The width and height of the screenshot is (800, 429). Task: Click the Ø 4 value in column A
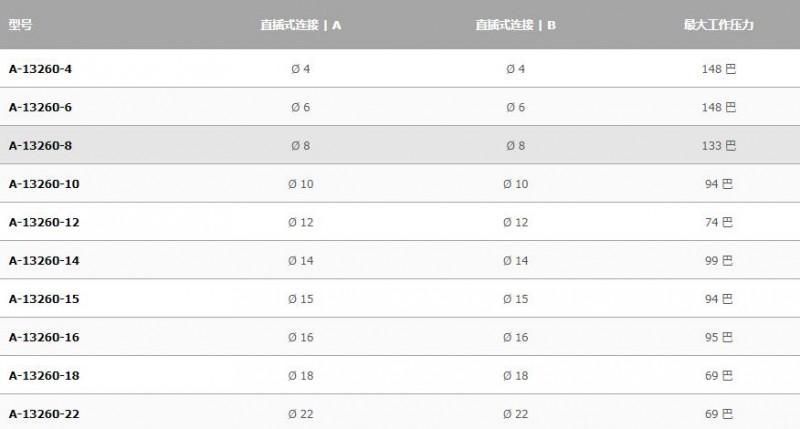click(x=301, y=69)
